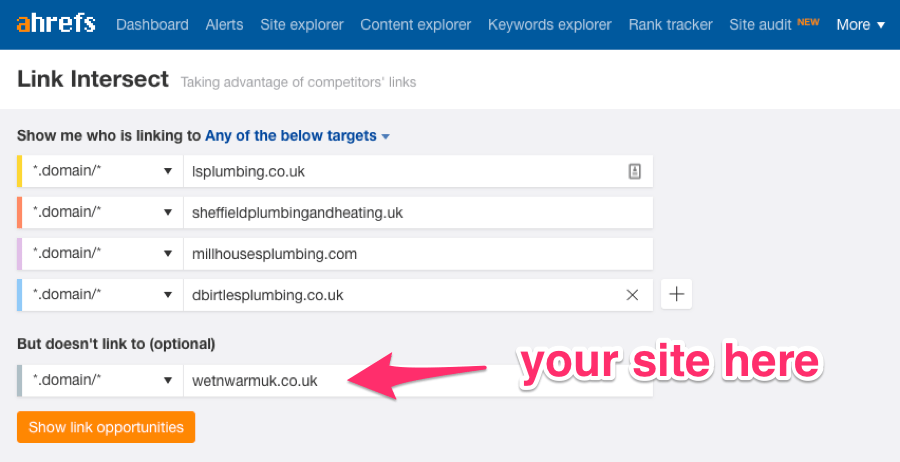Open Site explorer
The height and width of the screenshot is (462, 900).
(x=302, y=24)
